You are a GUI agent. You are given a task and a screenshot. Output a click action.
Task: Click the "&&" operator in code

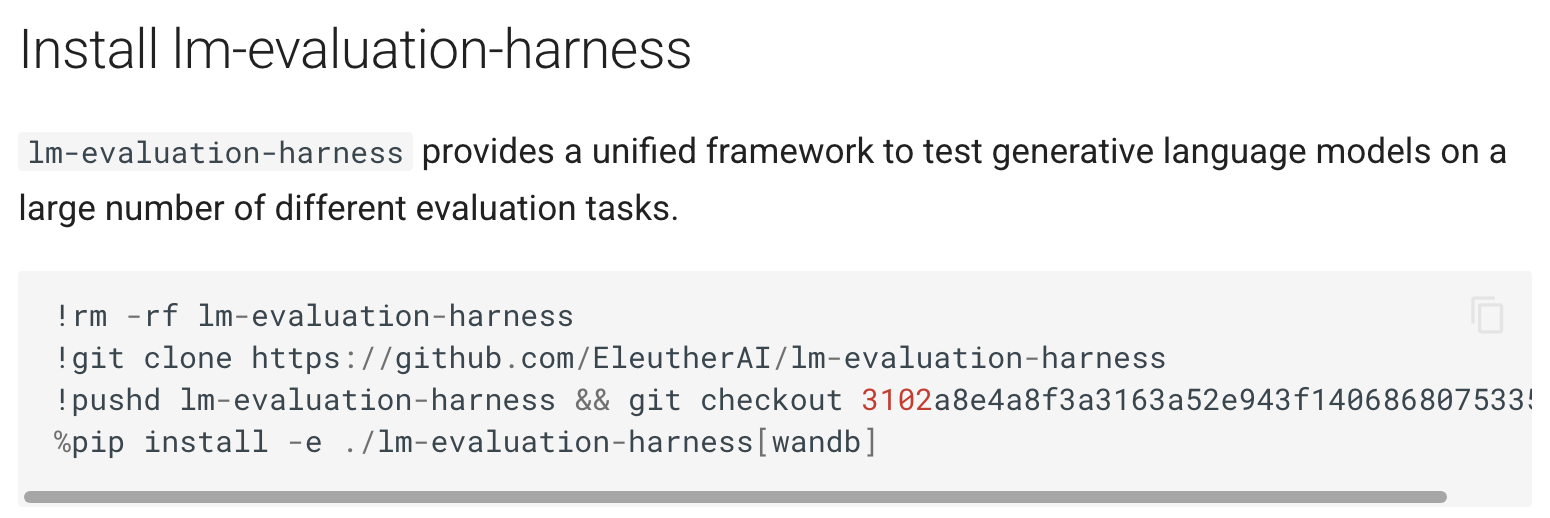point(592,400)
